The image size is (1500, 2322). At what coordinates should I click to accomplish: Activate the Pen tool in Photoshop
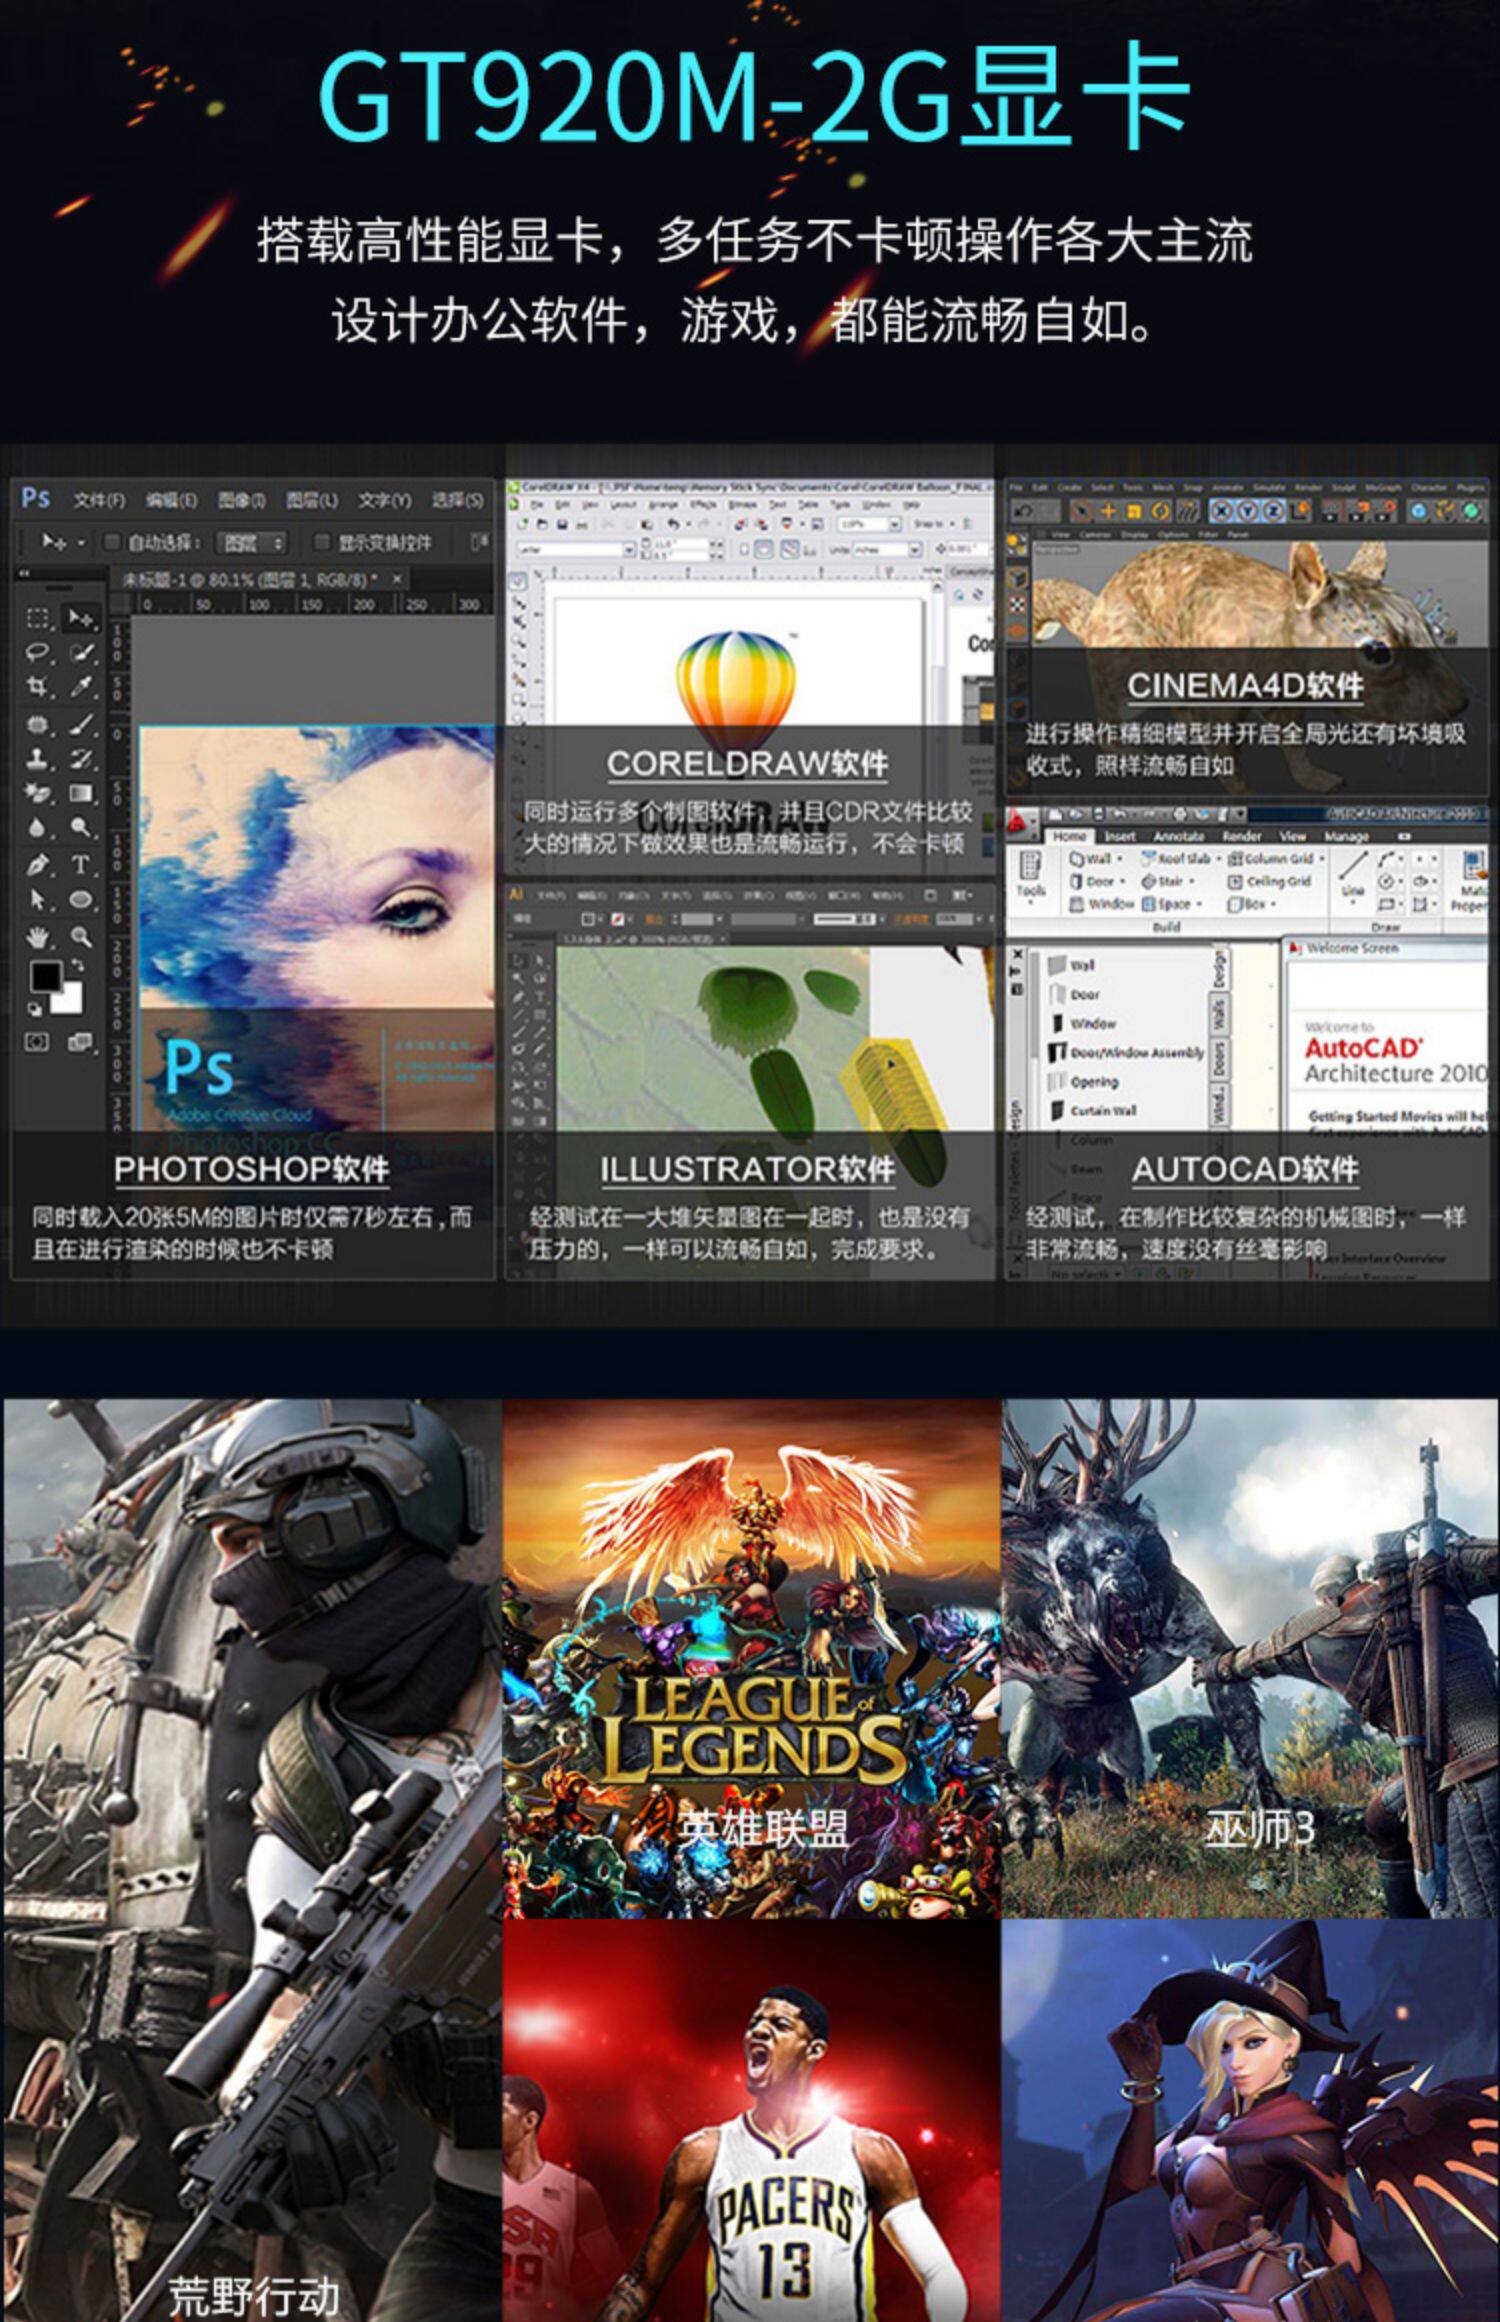[x=38, y=864]
